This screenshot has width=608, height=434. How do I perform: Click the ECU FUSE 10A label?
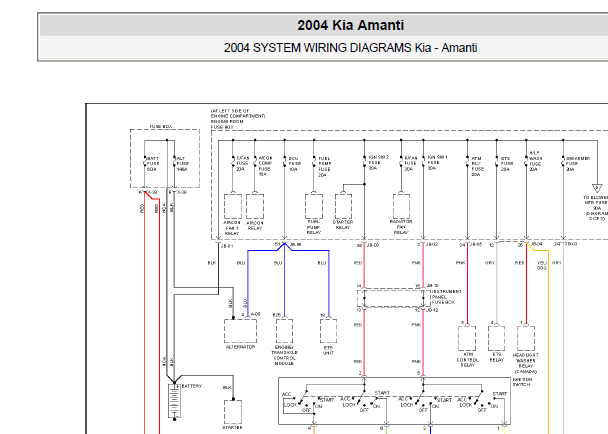tap(294, 164)
